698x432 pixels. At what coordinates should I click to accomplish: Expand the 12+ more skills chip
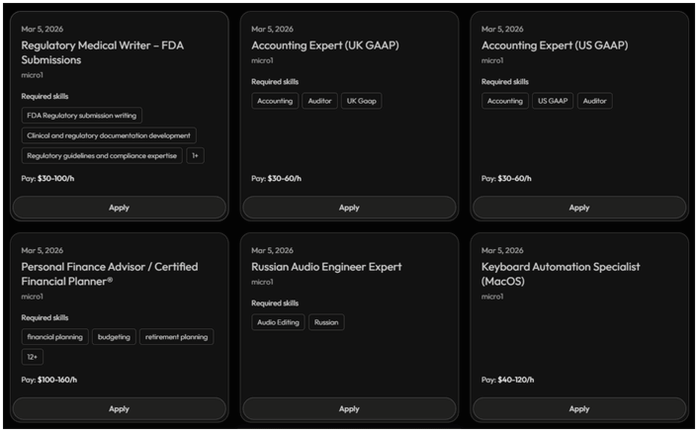coord(32,357)
